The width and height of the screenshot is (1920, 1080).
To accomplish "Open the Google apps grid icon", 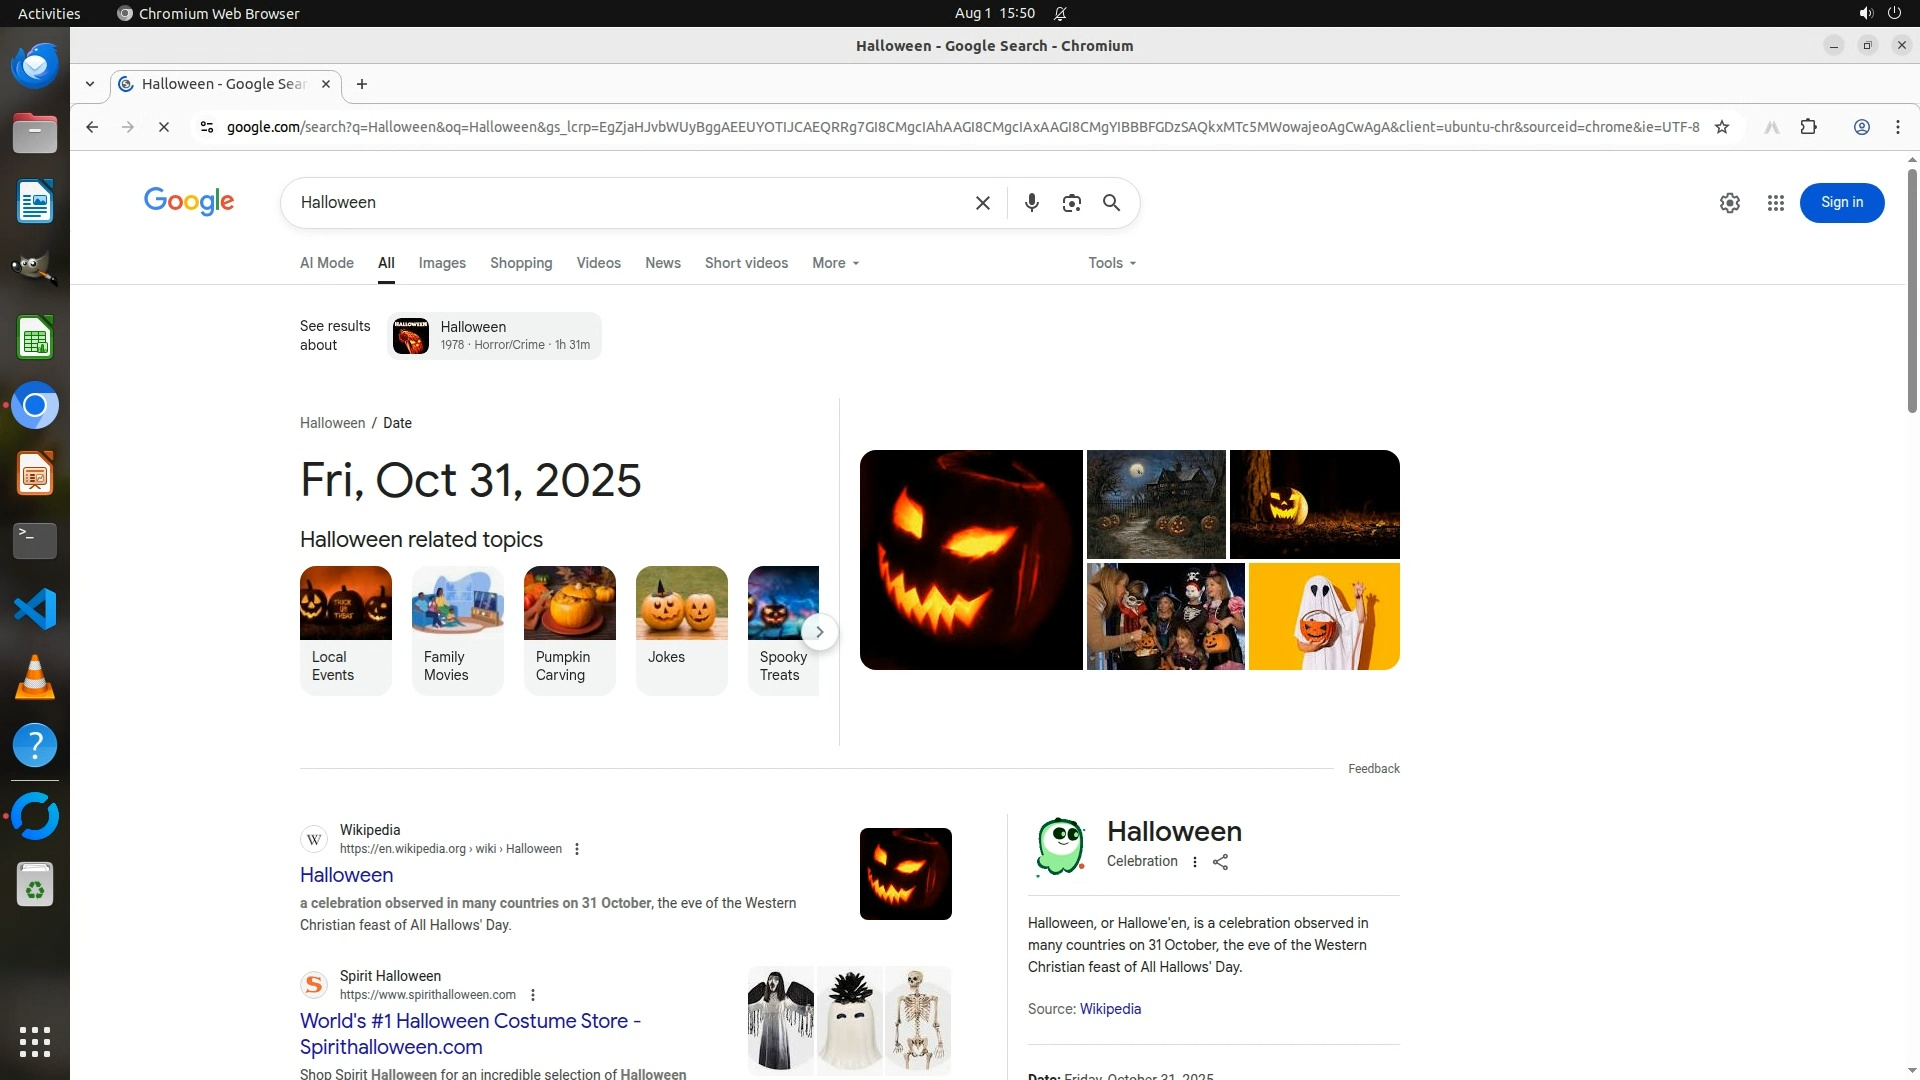I will [1775, 203].
